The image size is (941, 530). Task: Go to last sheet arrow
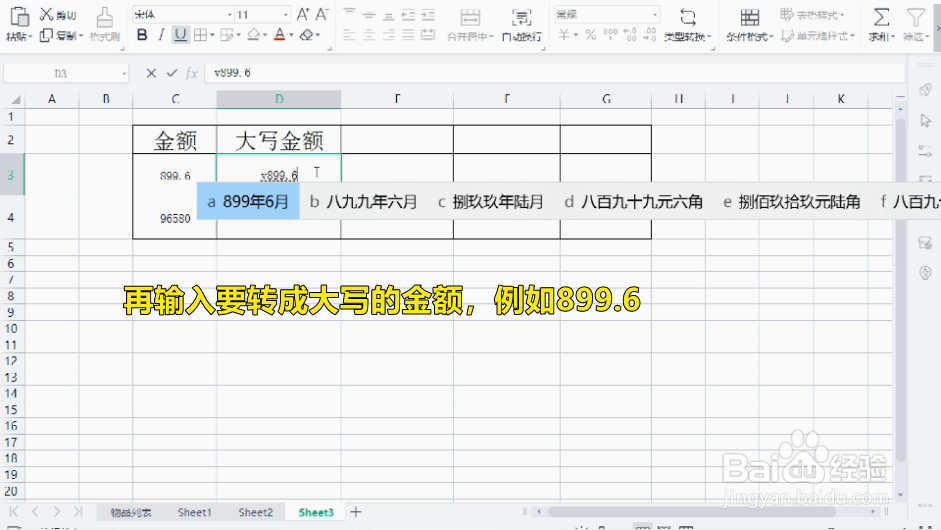(77, 511)
